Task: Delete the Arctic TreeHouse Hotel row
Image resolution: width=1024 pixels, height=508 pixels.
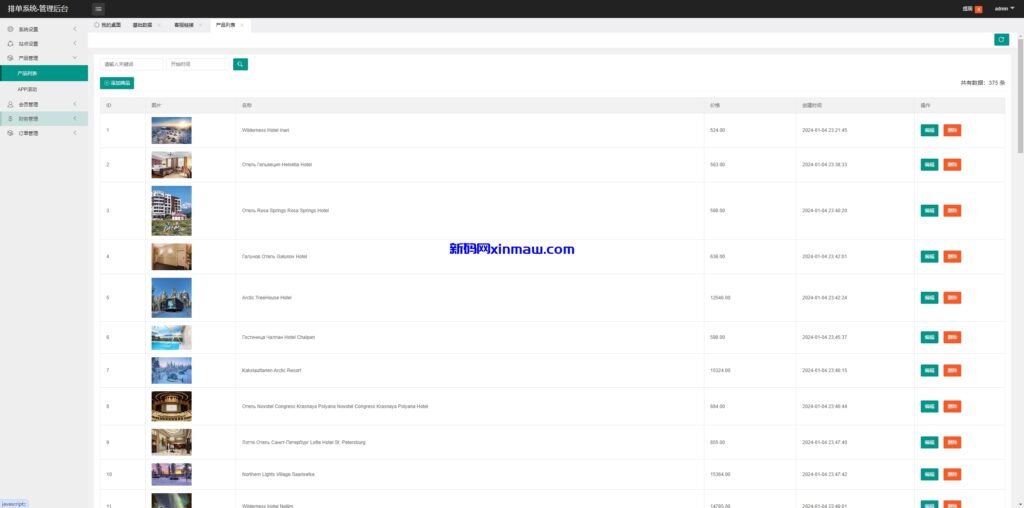Action: (x=952, y=298)
